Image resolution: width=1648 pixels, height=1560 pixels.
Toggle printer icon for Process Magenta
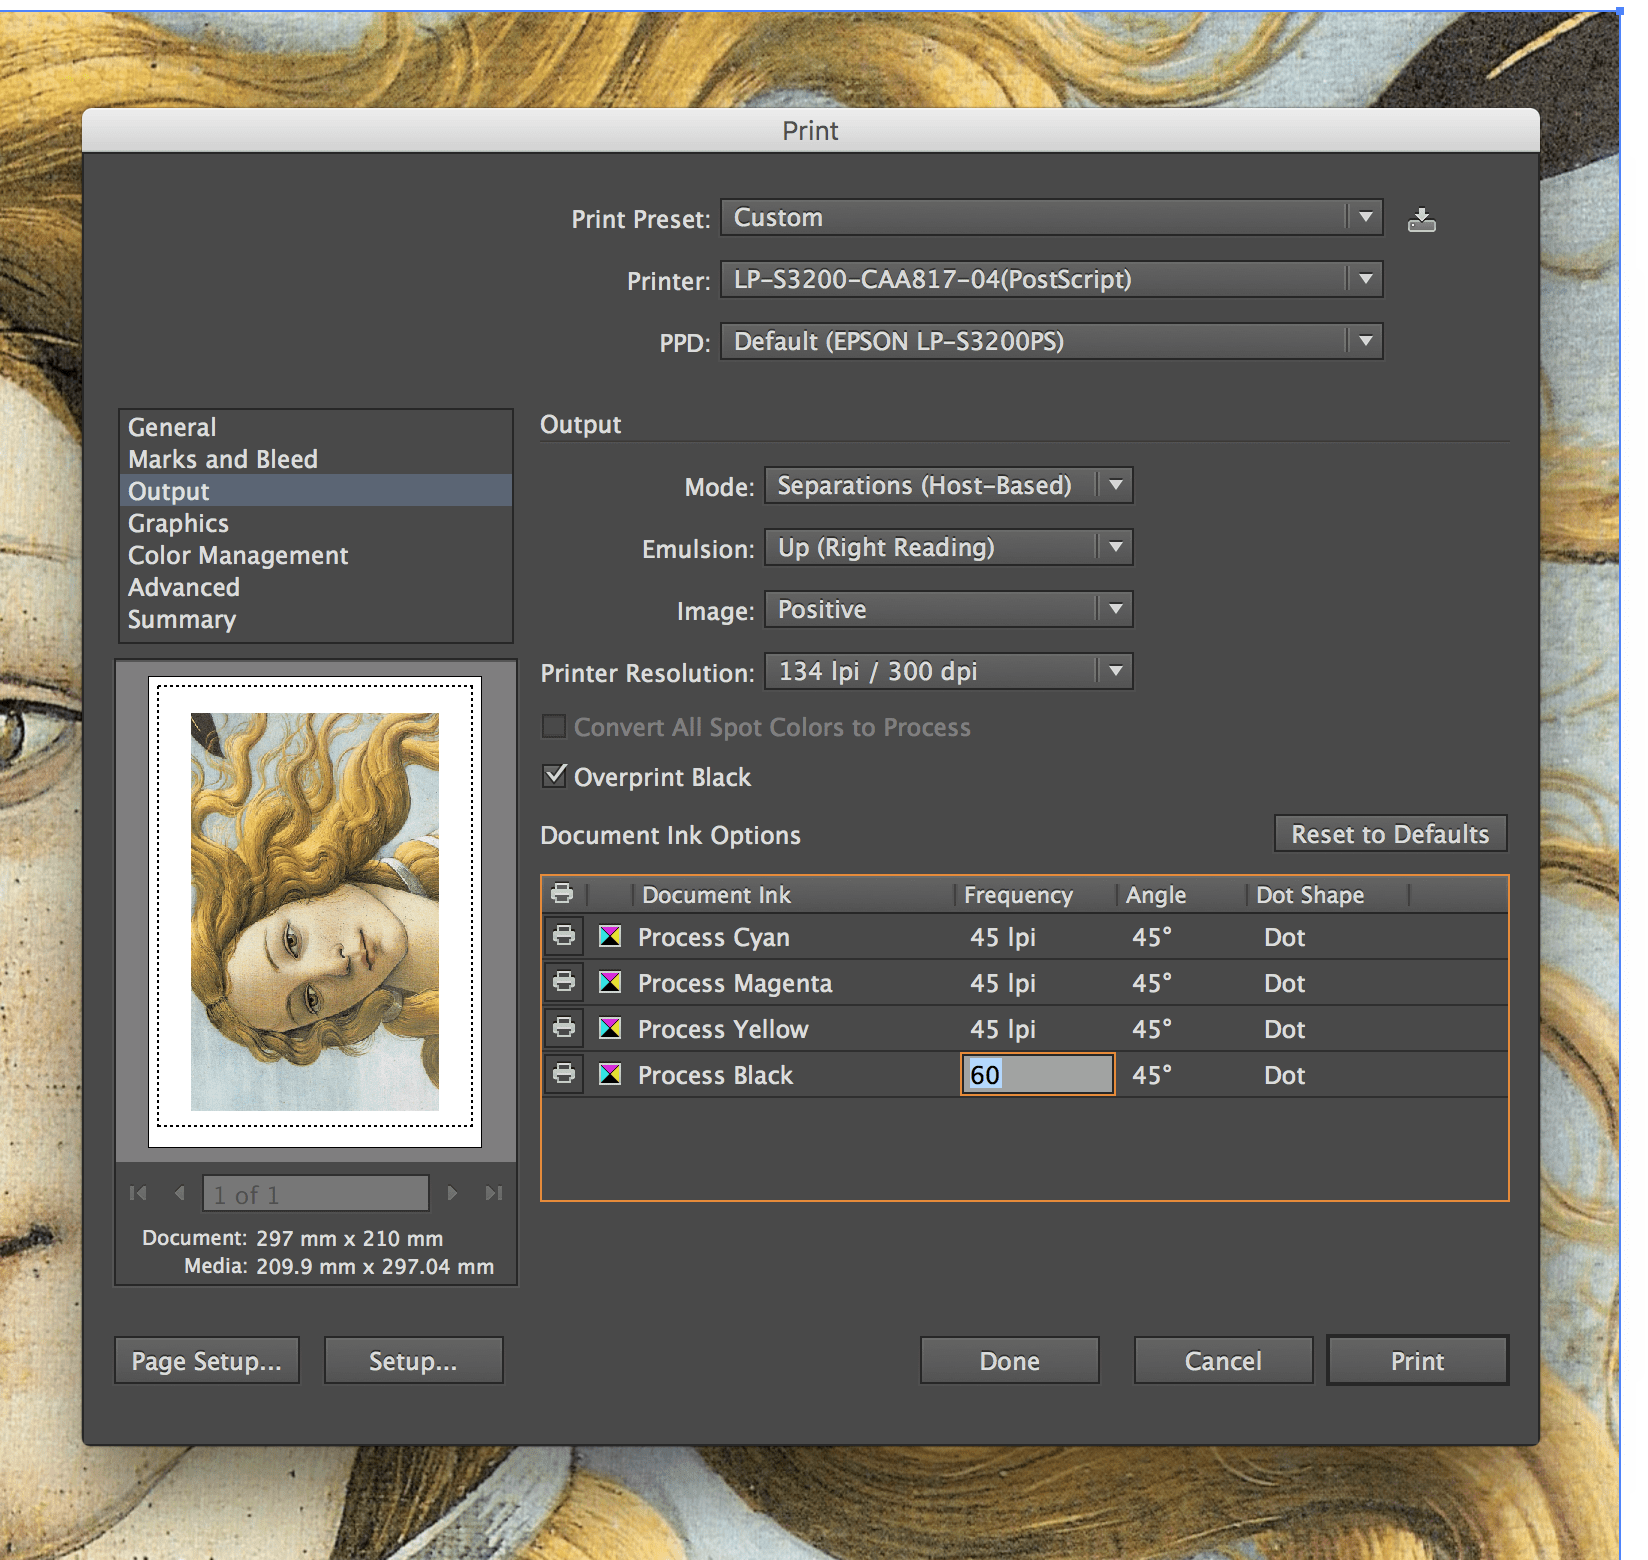point(564,982)
